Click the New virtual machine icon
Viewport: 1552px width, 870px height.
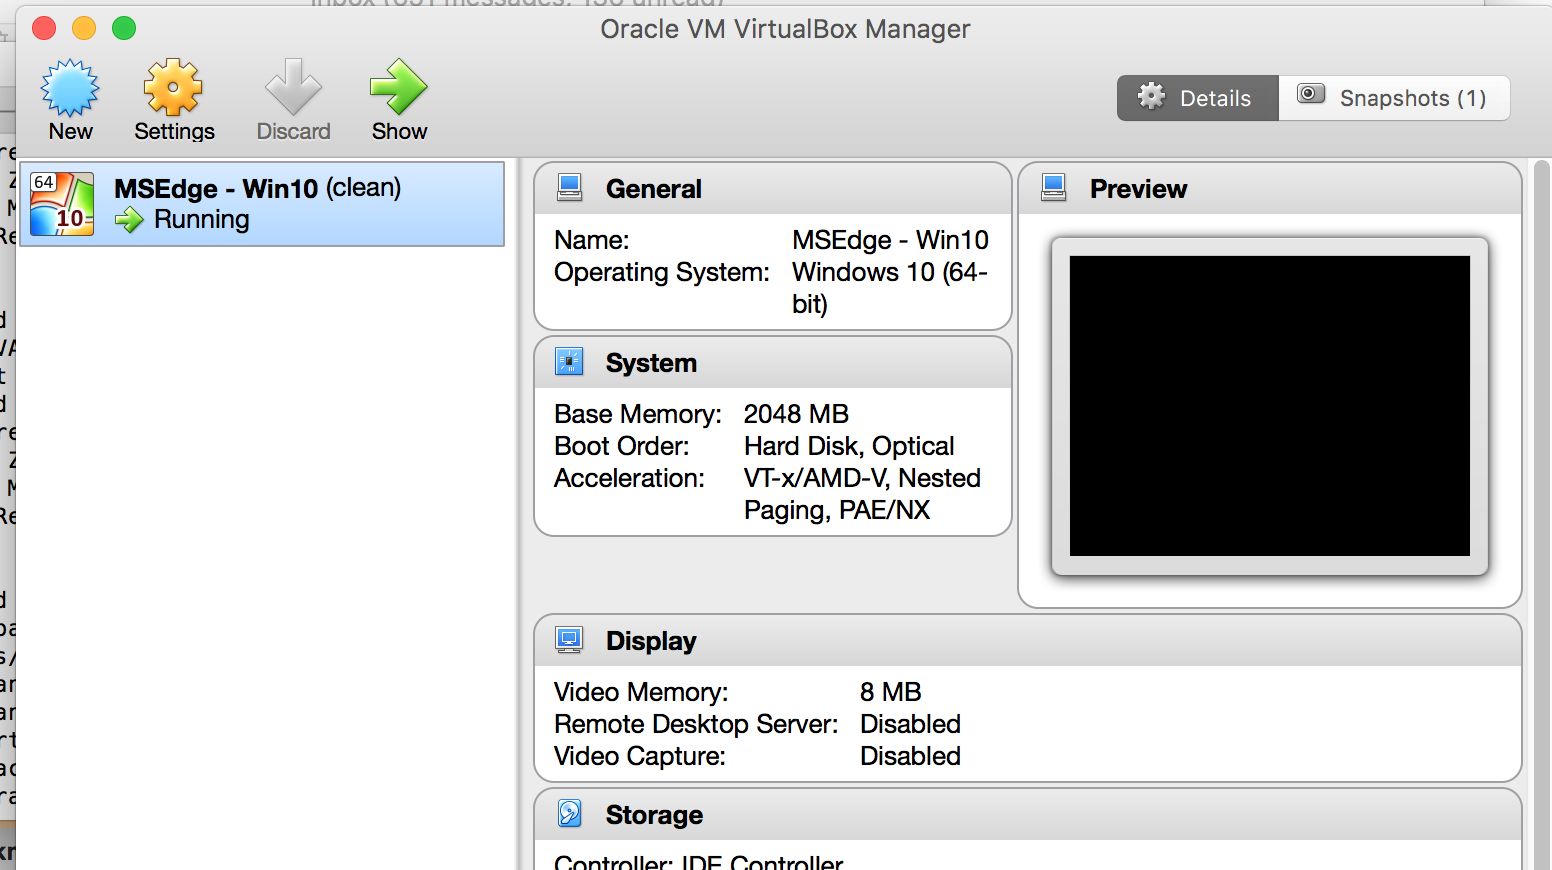(x=70, y=87)
